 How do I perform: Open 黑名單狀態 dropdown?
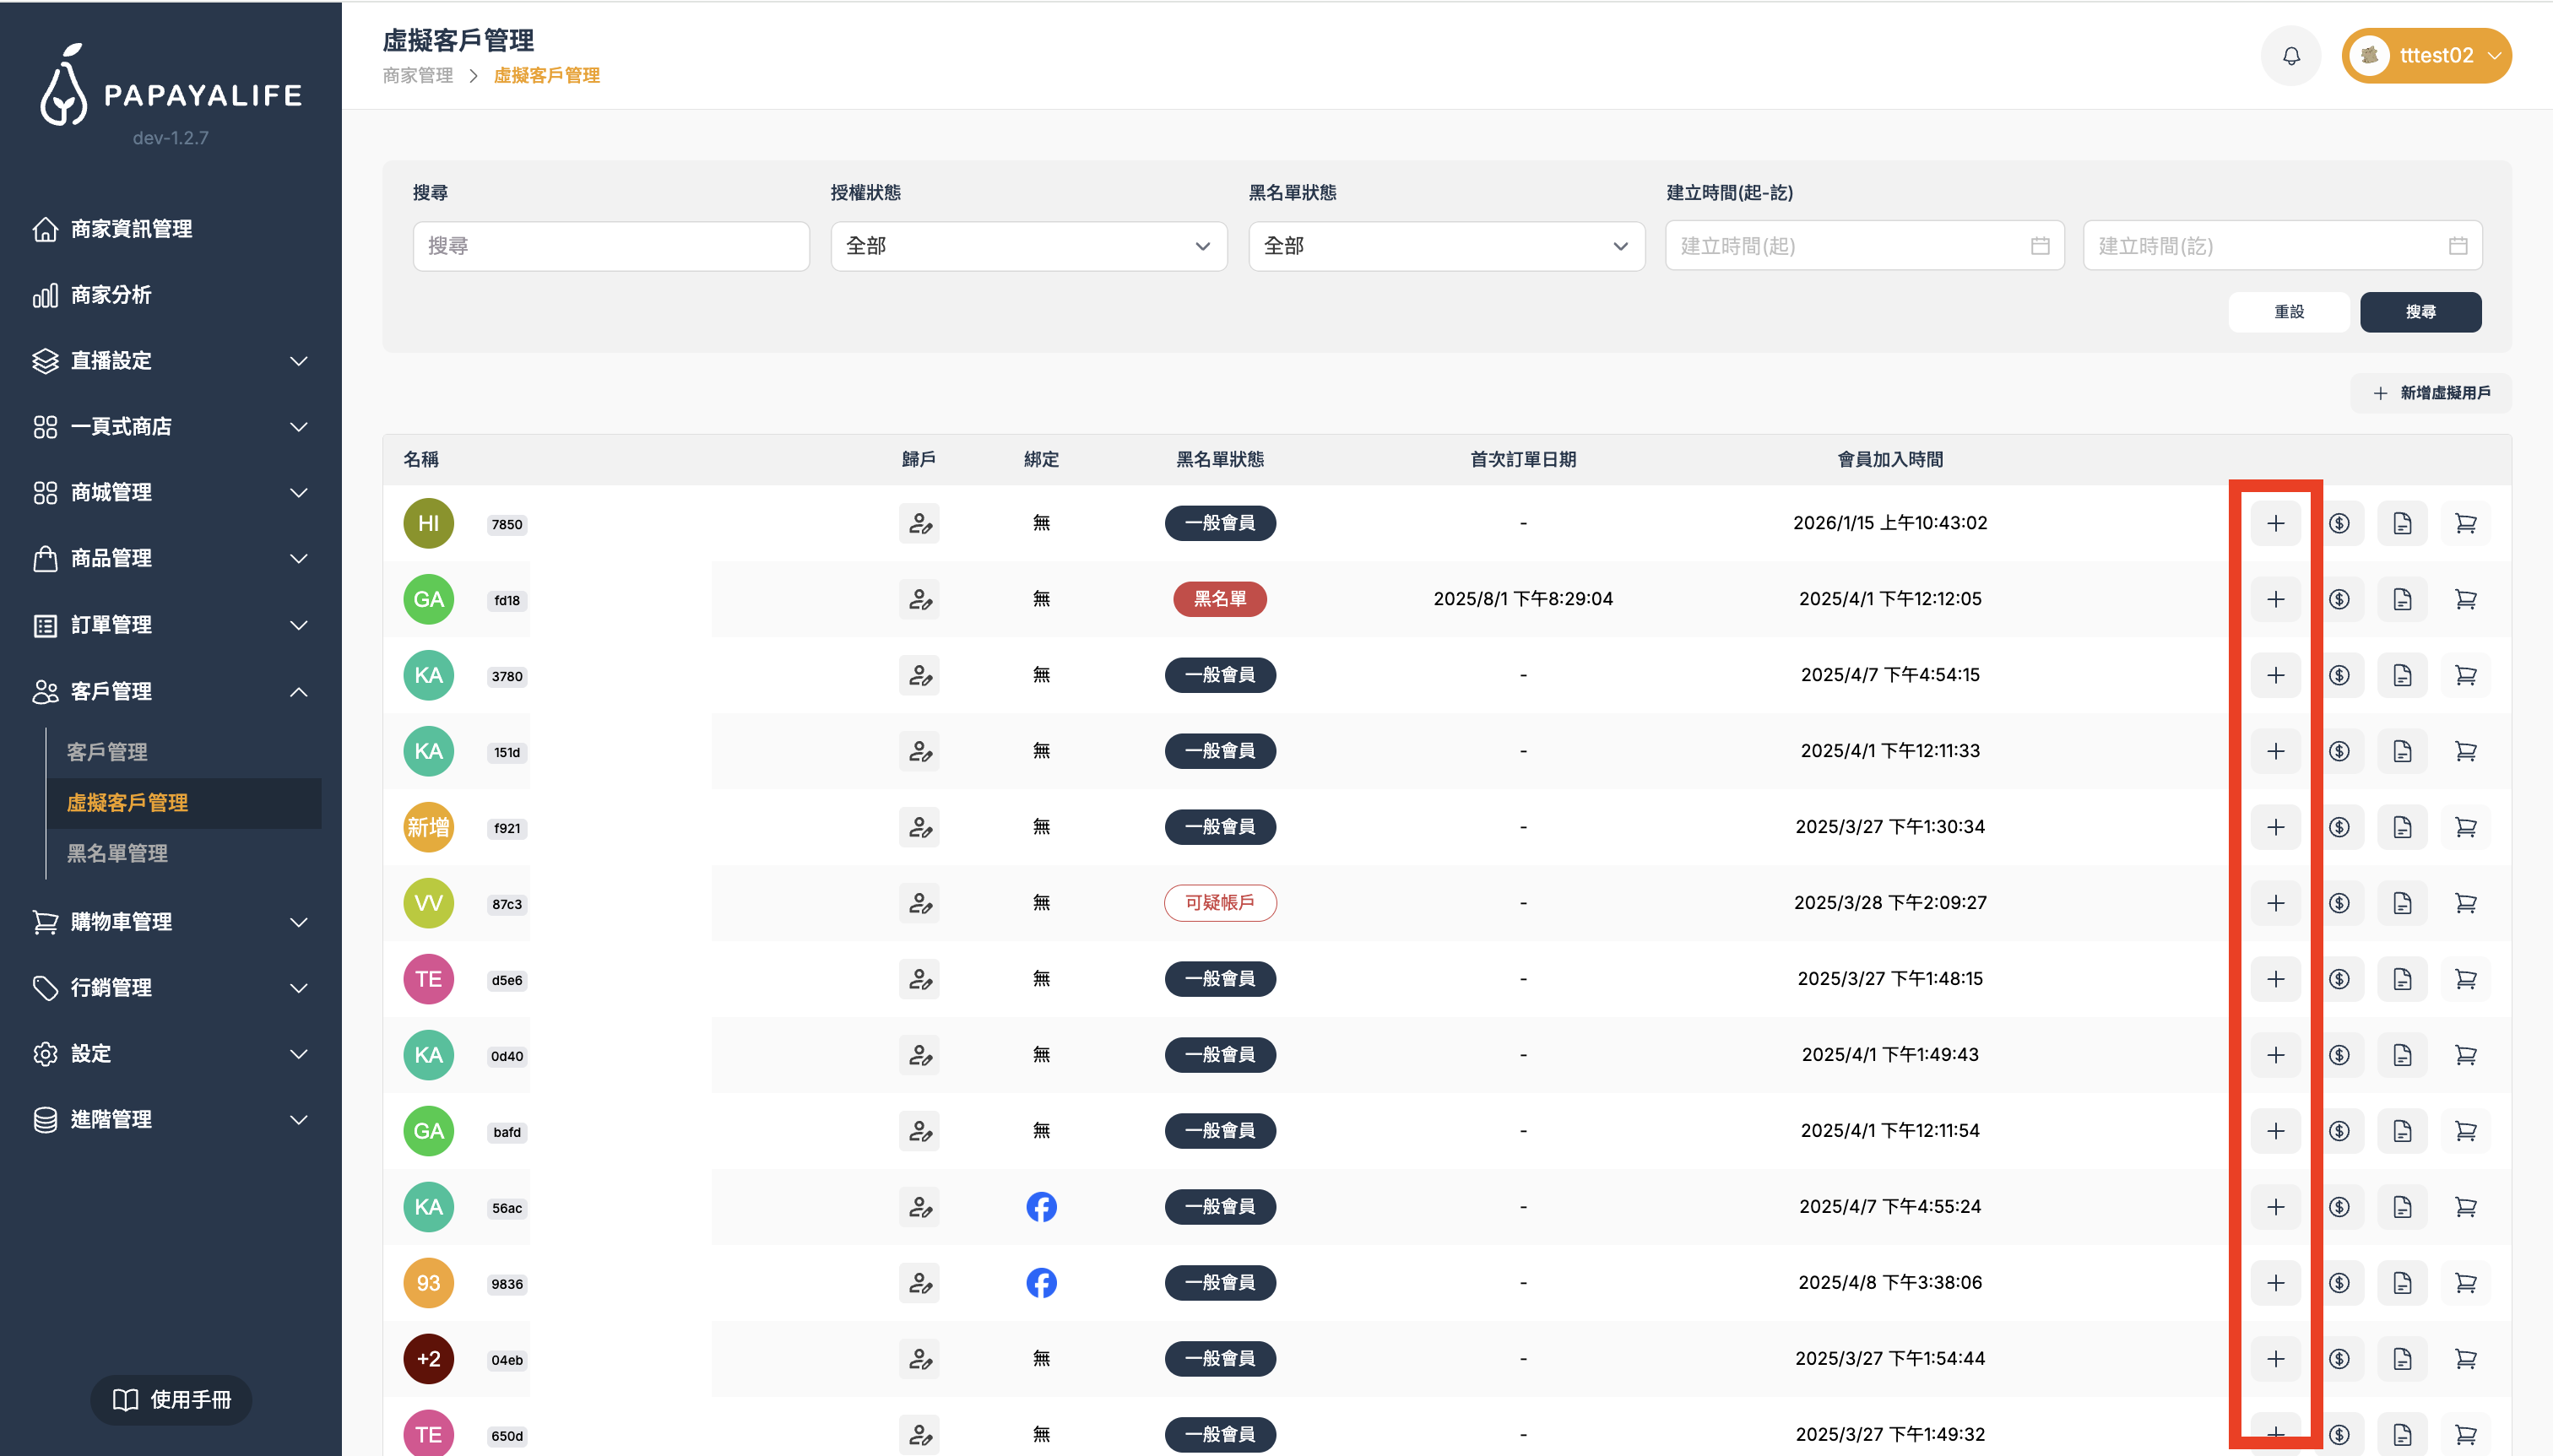click(1446, 246)
